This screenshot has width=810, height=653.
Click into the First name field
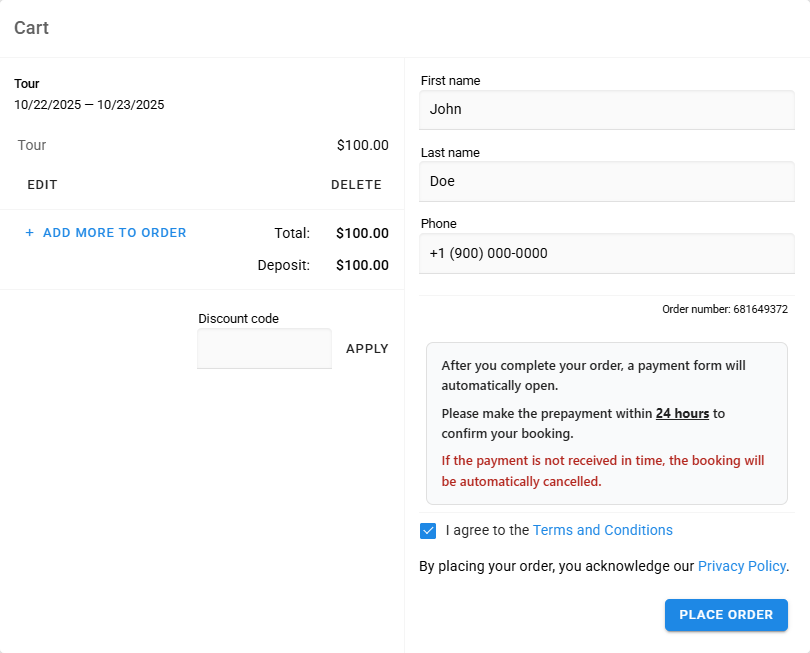(x=606, y=110)
